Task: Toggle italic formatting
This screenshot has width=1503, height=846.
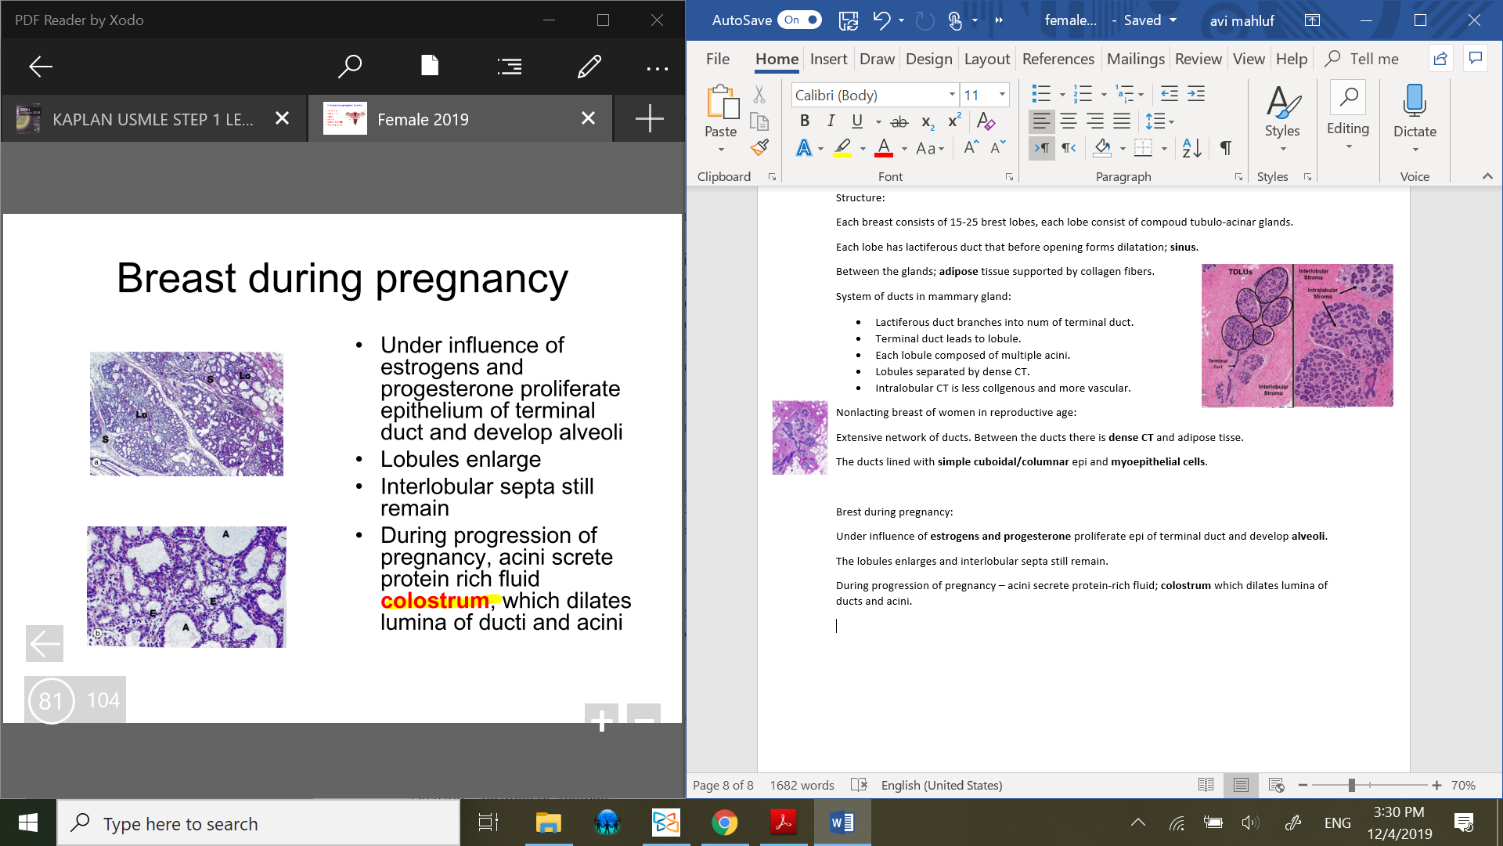Action: (830, 121)
